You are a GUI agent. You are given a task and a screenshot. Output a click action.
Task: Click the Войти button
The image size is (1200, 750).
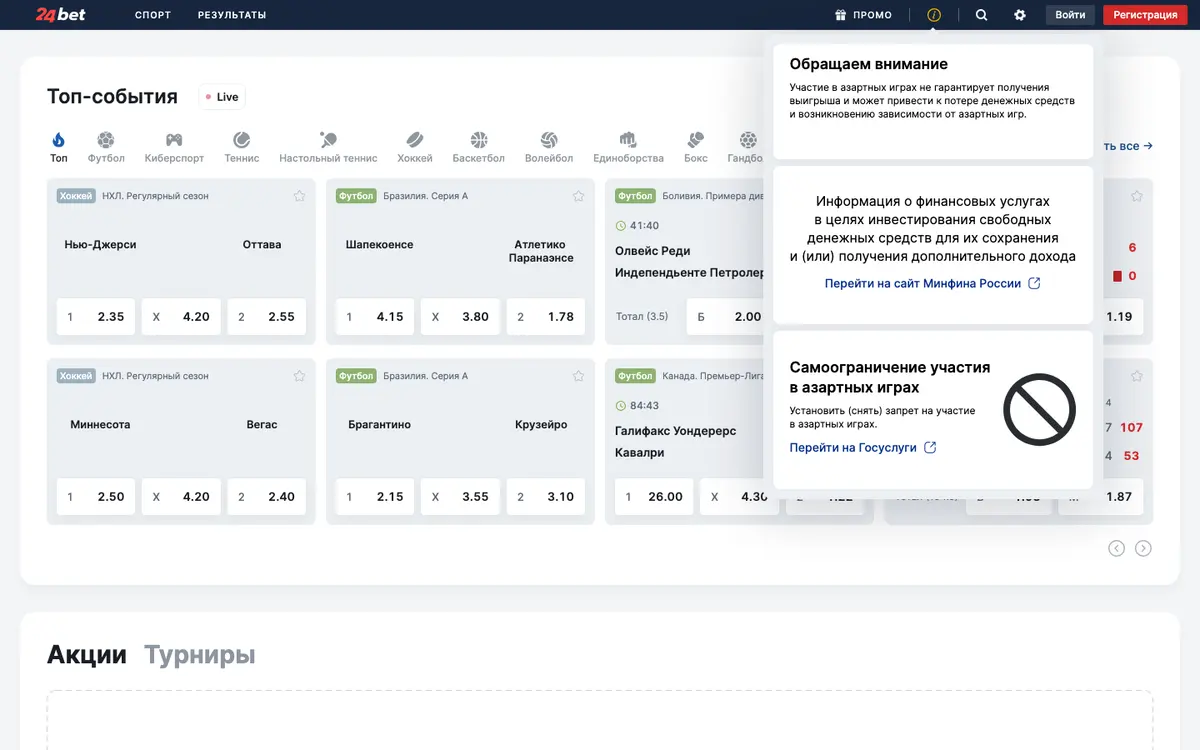[1070, 15]
